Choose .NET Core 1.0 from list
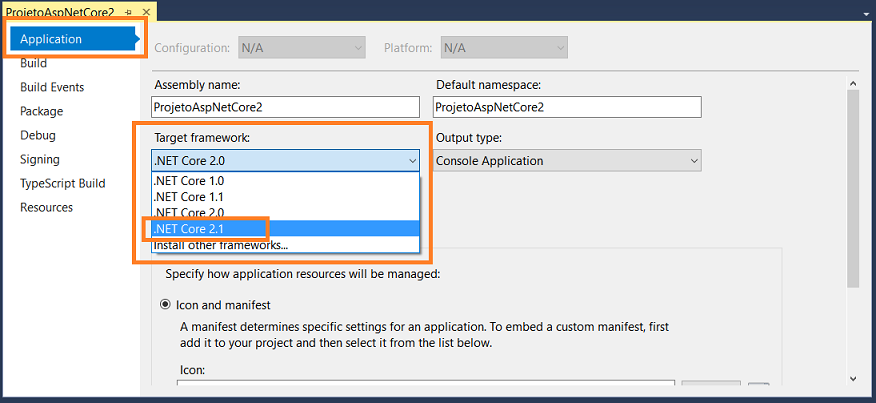This screenshot has width=876, height=403. click(285, 181)
